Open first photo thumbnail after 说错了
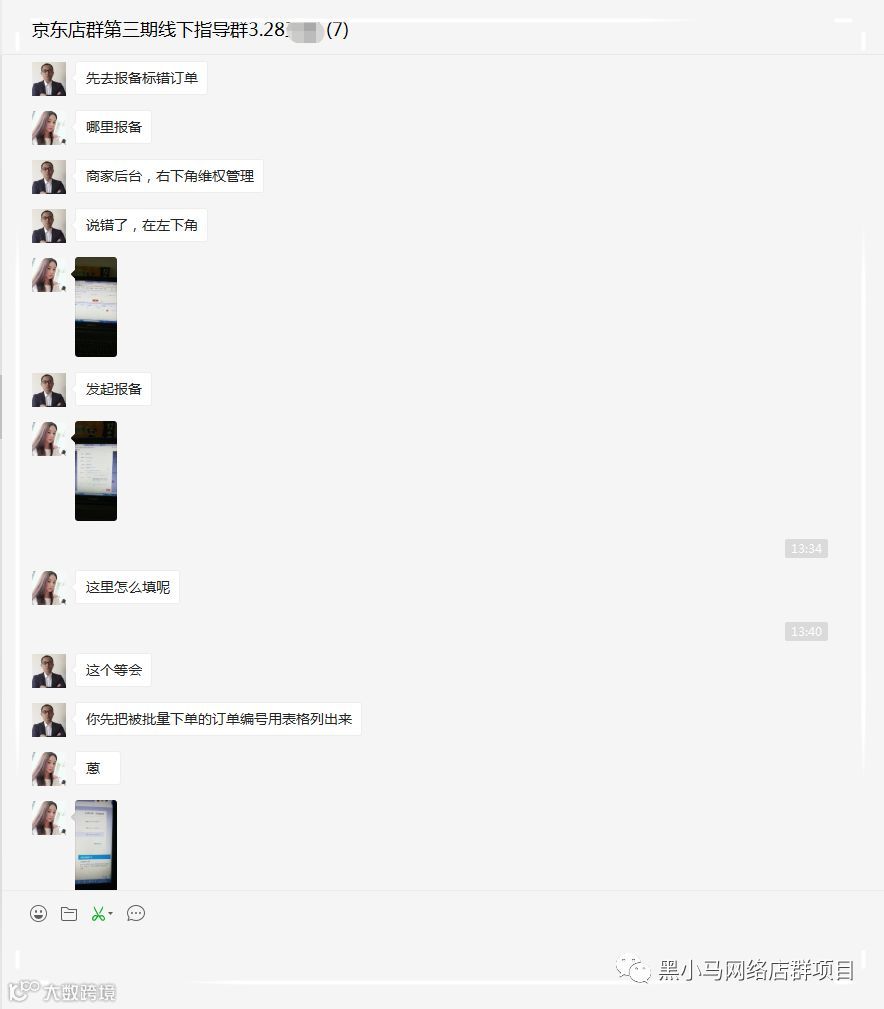The width and height of the screenshot is (884, 1009). tap(96, 307)
